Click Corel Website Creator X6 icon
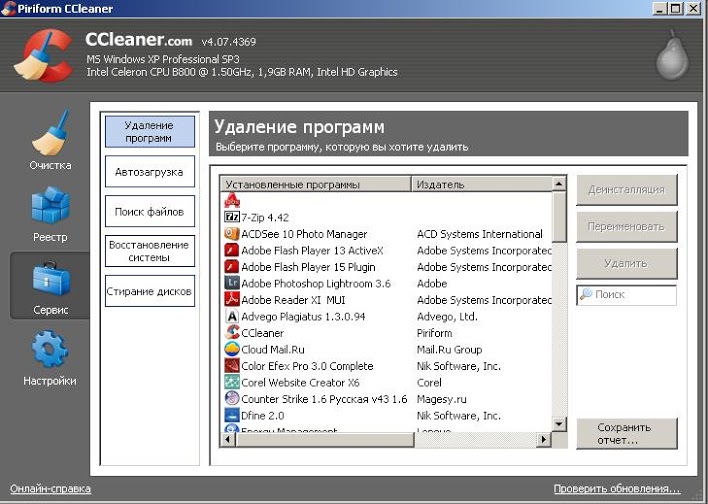The height and width of the screenshot is (504, 708). [232, 382]
